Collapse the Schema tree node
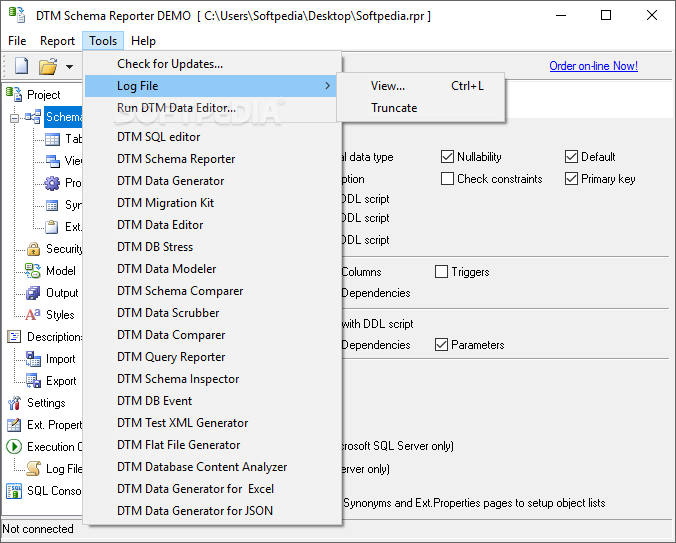The image size is (676, 543). (14, 118)
